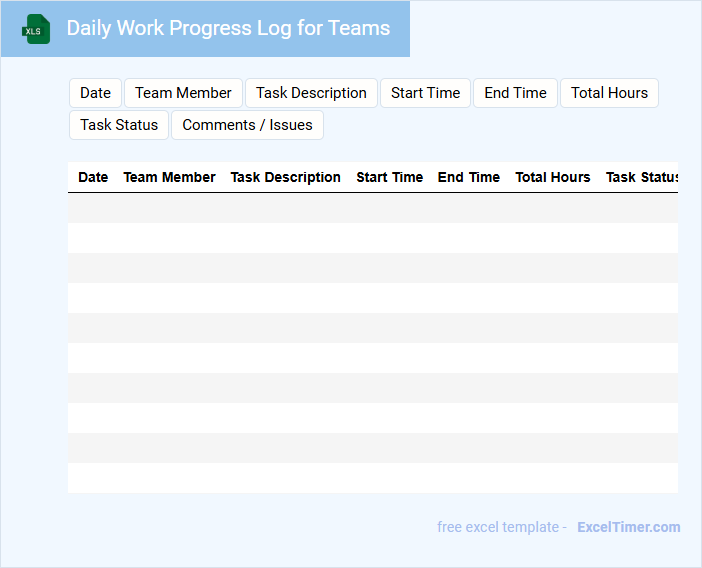Click the green XLS file icon
The height and width of the screenshot is (568, 702).
click(x=36, y=29)
